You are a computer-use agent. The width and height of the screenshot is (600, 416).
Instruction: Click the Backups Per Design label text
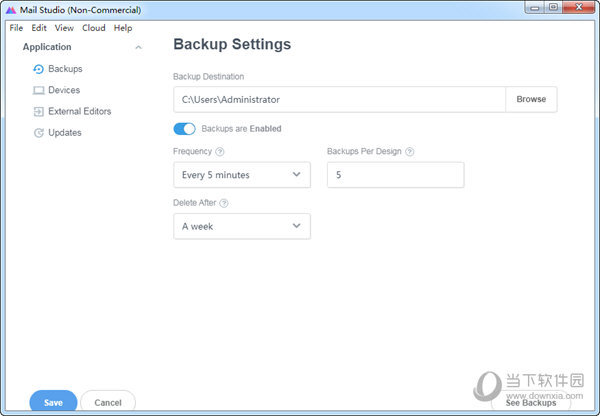coord(364,152)
